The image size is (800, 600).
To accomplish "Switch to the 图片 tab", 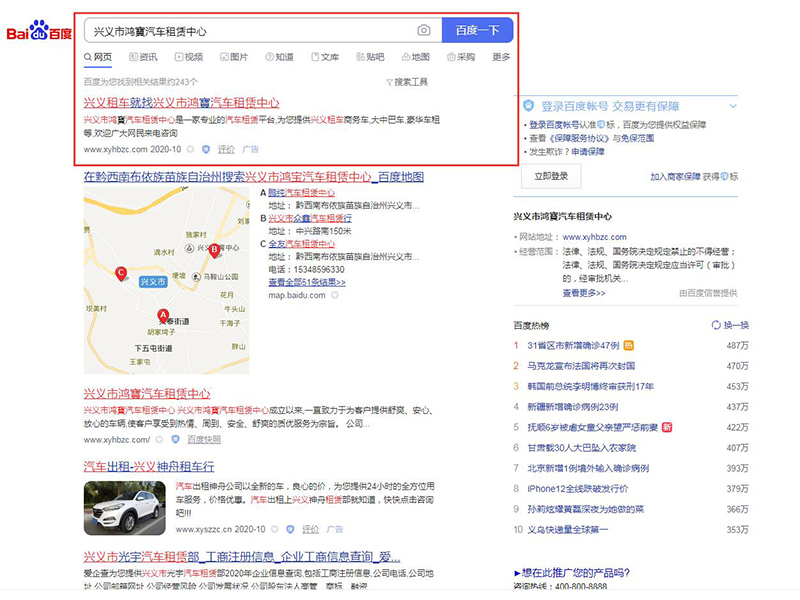I will (234, 57).
